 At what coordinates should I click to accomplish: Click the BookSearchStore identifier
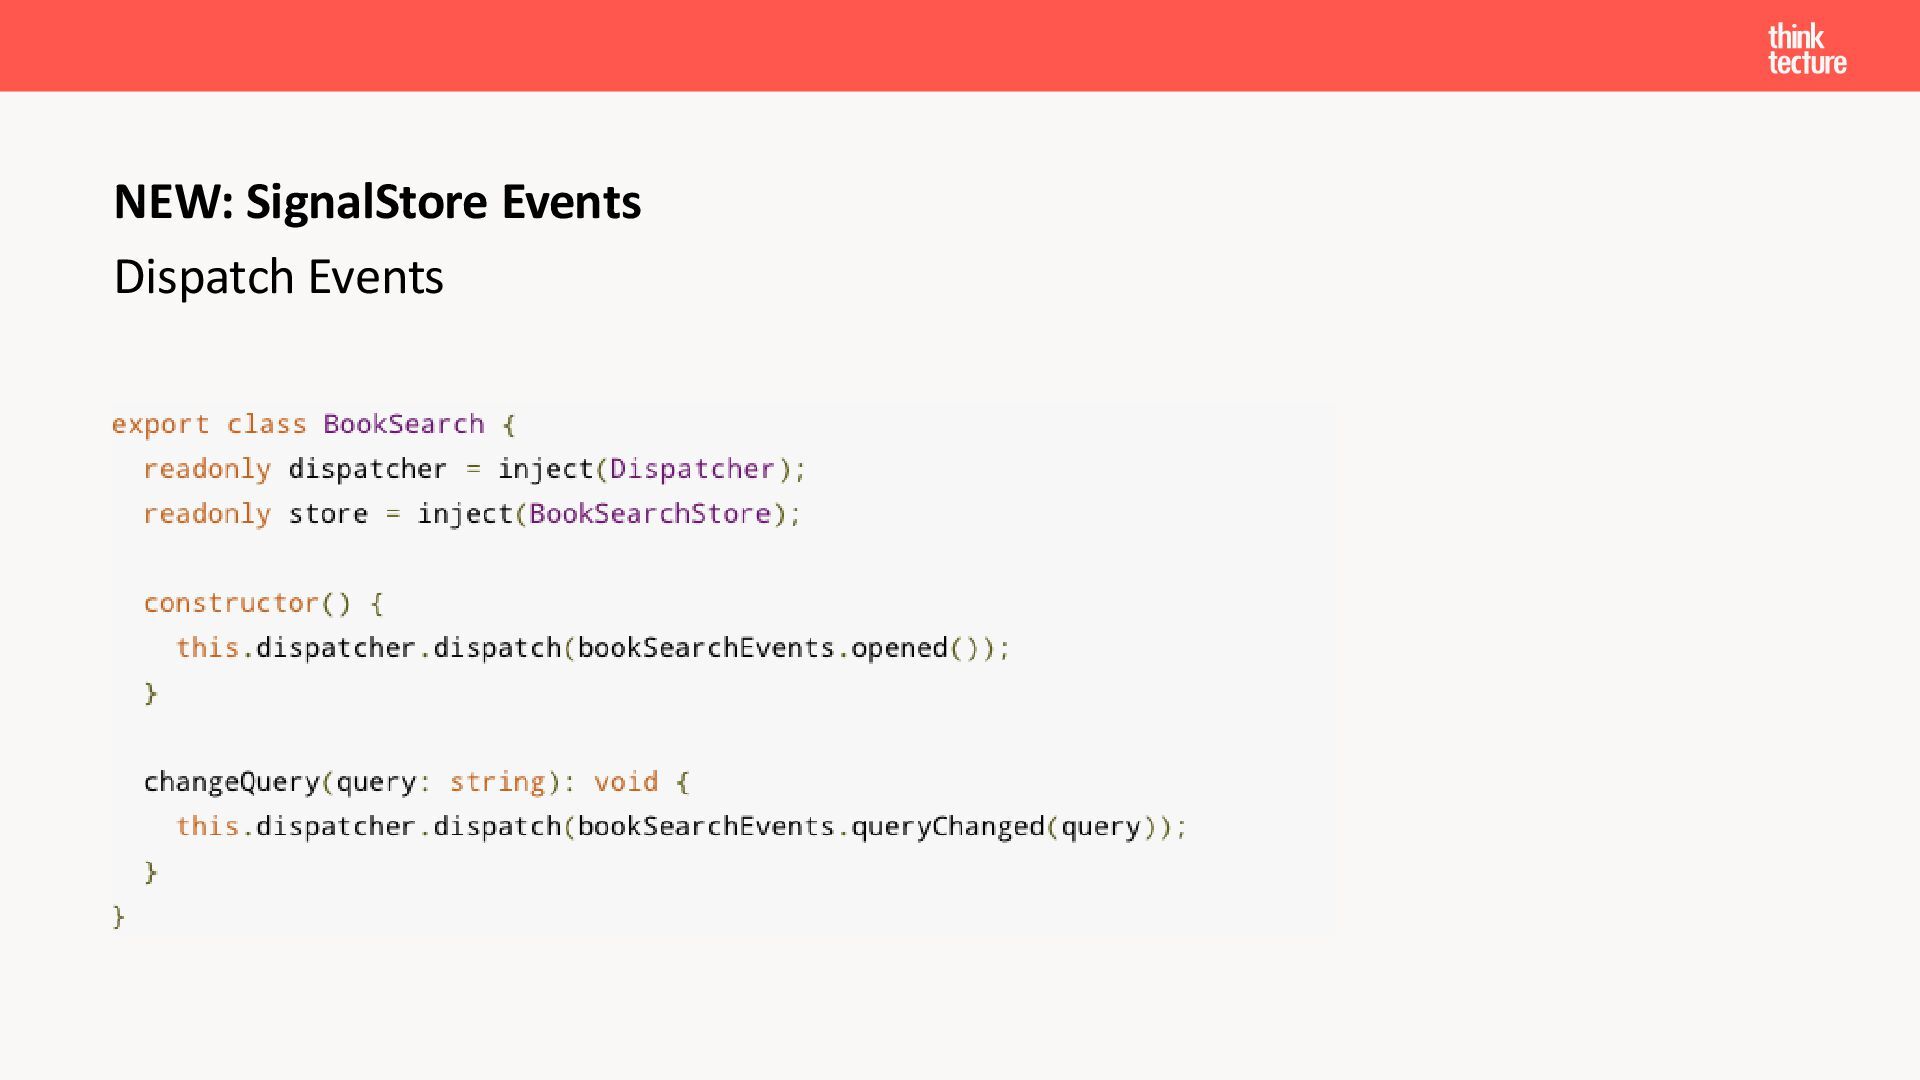click(650, 514)
